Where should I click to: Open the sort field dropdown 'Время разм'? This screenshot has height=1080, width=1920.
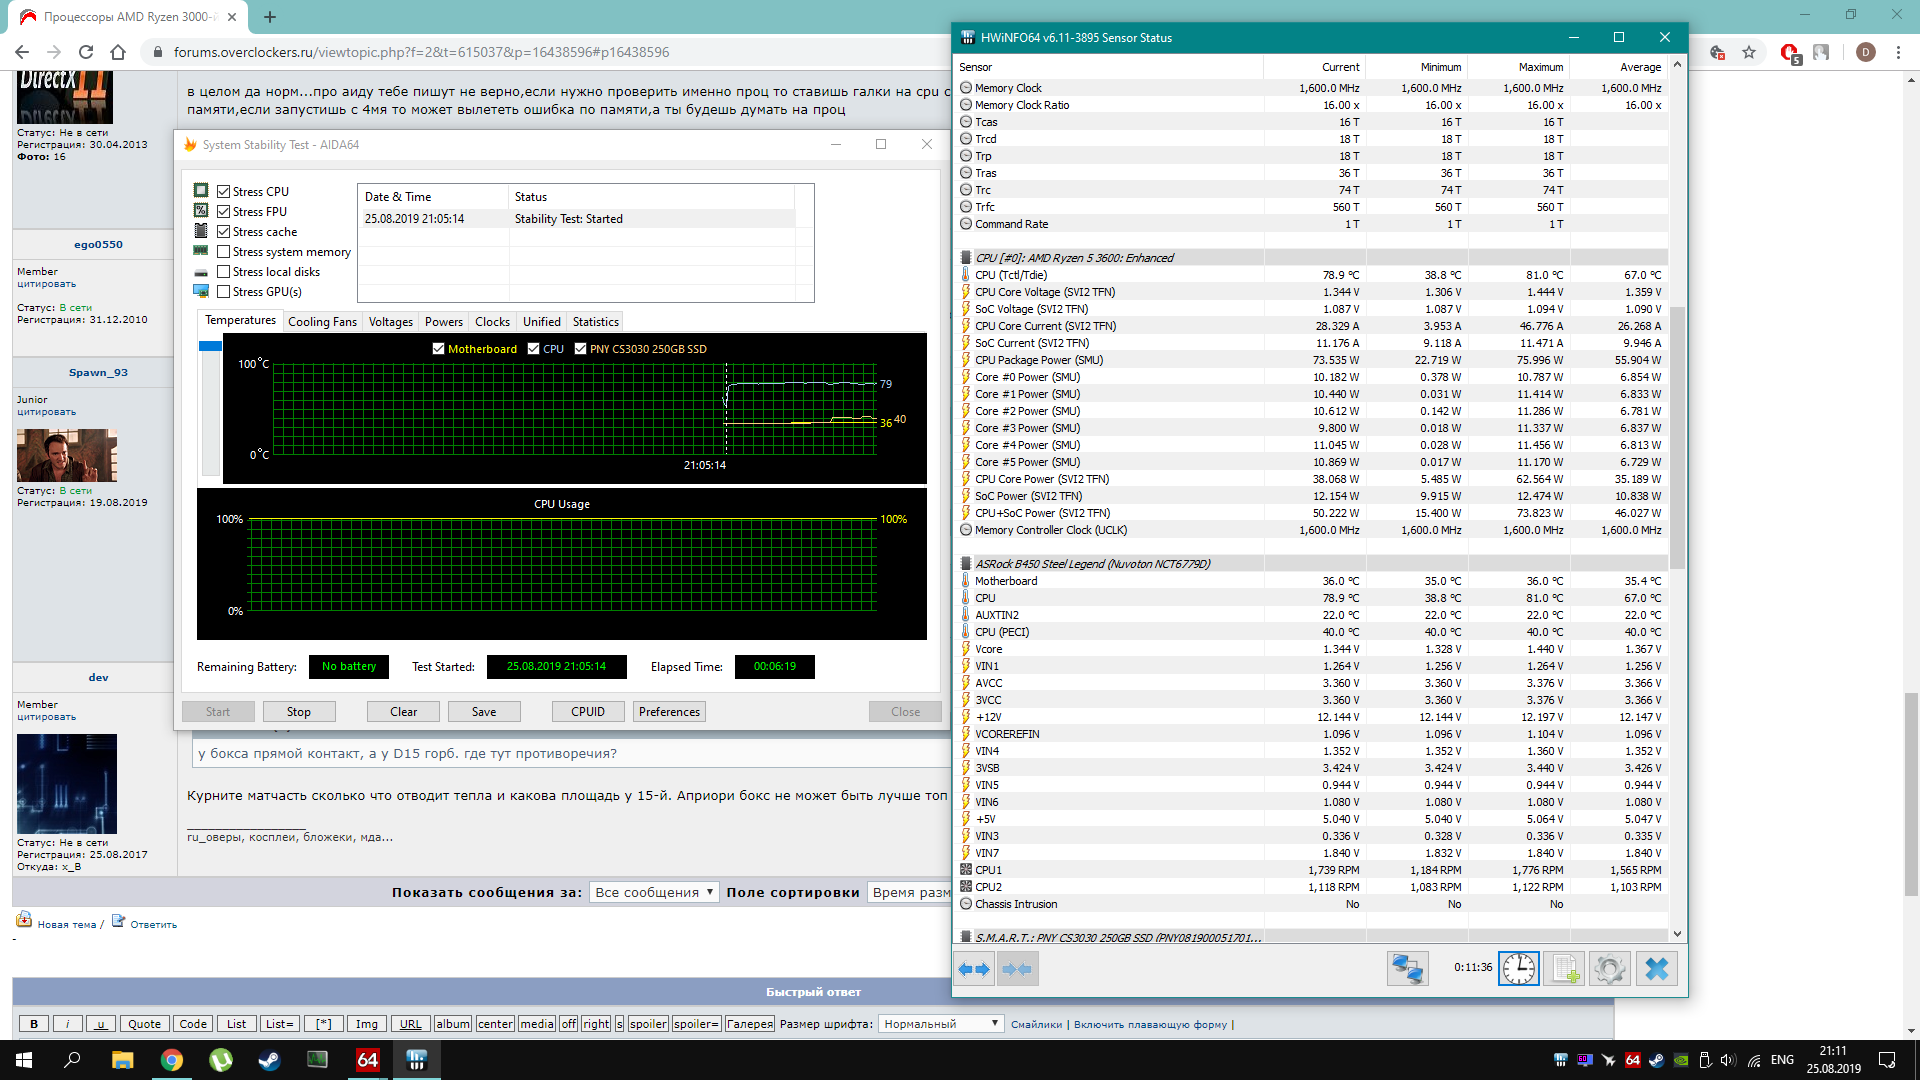[909, 892]
